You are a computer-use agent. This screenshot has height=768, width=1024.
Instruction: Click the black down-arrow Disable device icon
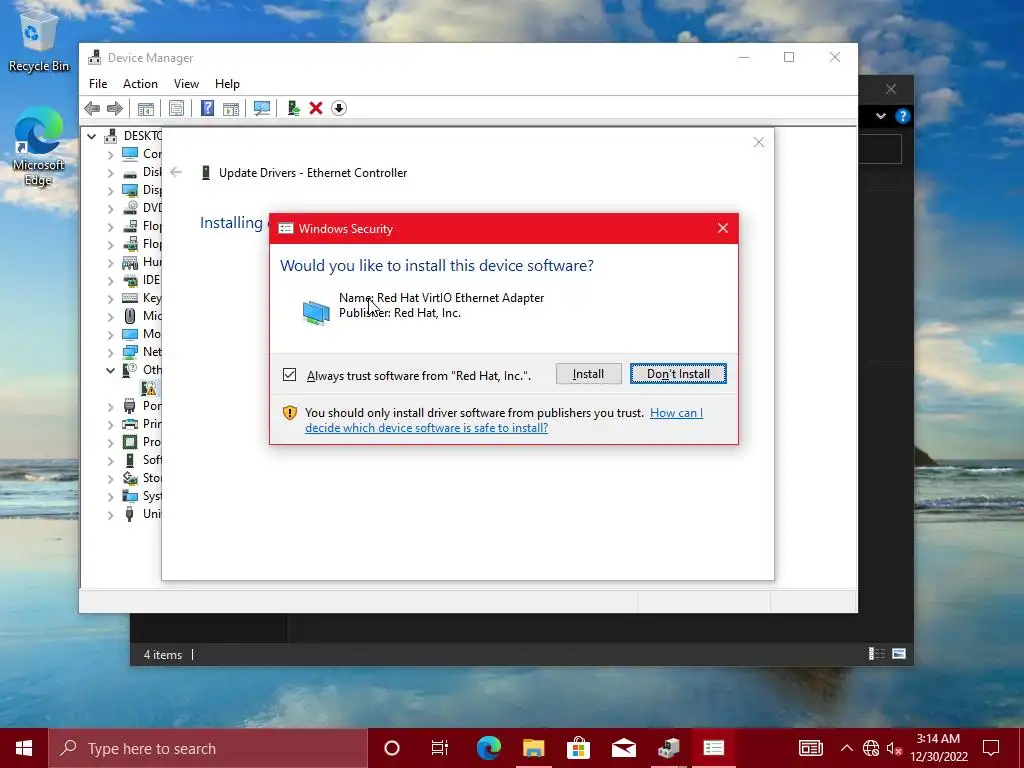[x=338, y=108]
